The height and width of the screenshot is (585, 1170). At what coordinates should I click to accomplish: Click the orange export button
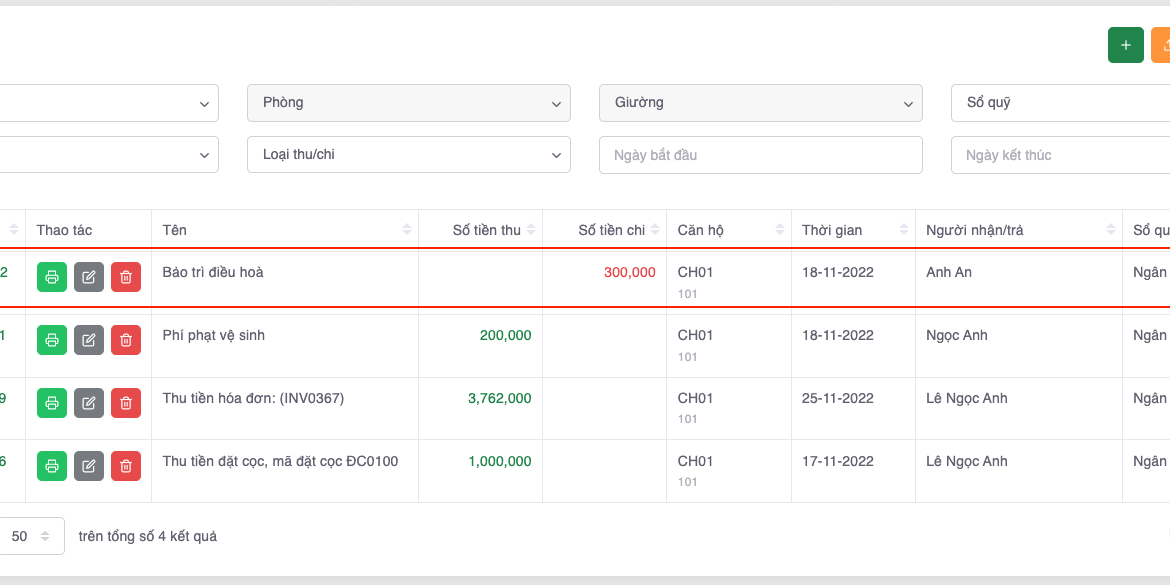point(1161,45)
